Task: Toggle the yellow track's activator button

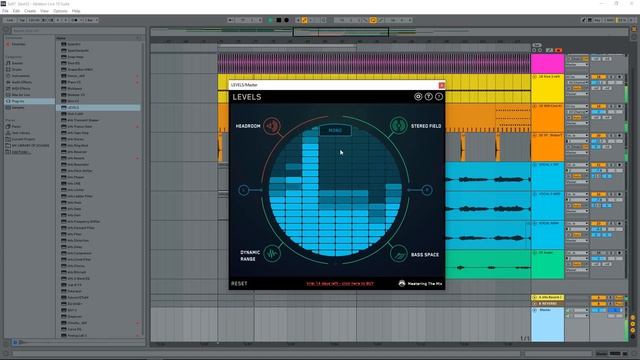Action: 598,77
